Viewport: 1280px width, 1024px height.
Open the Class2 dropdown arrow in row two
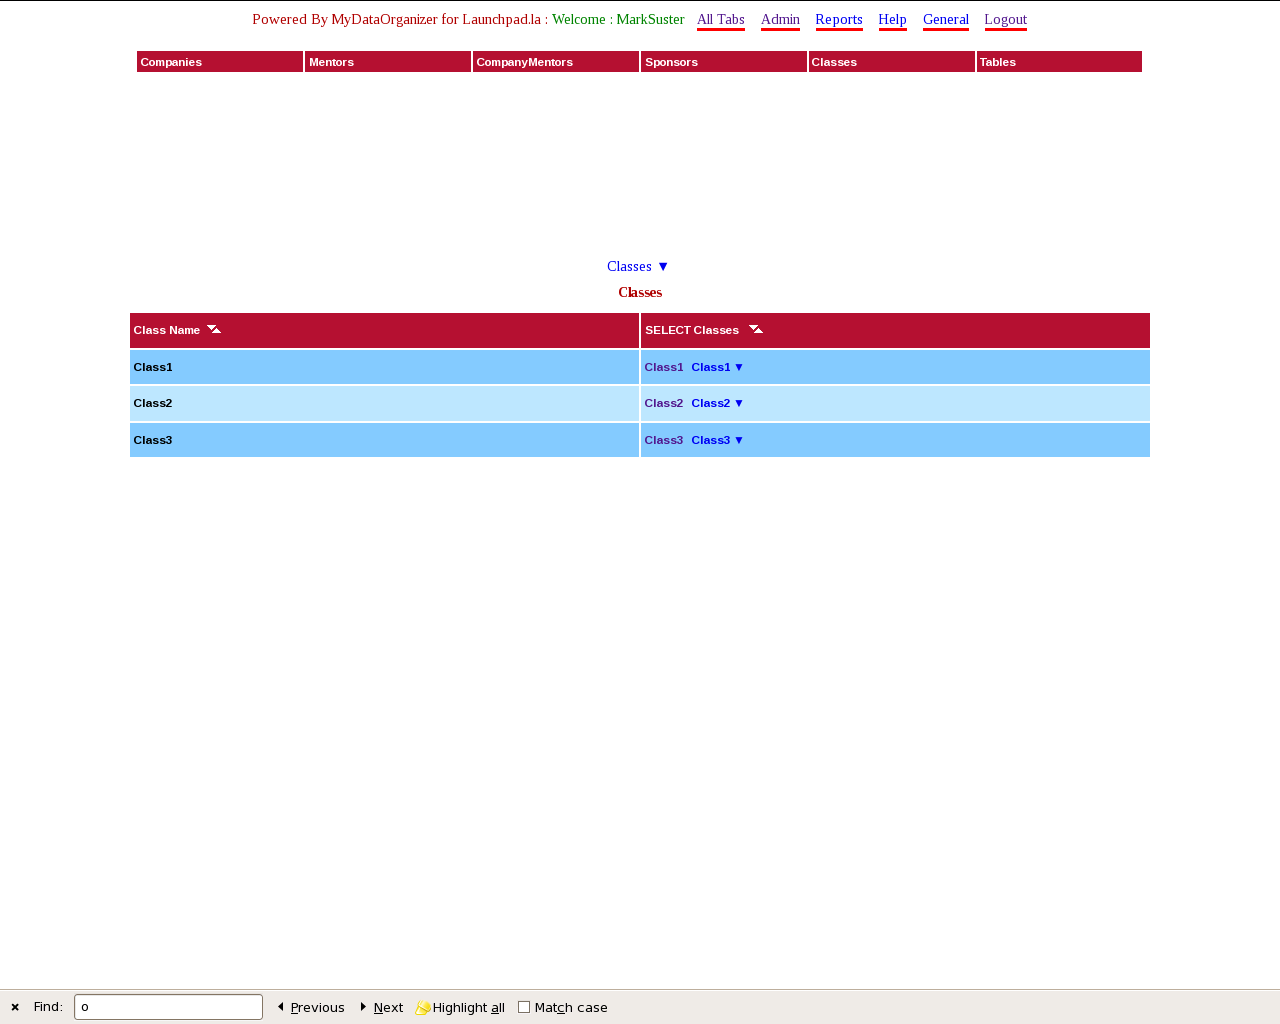(739, 403)
